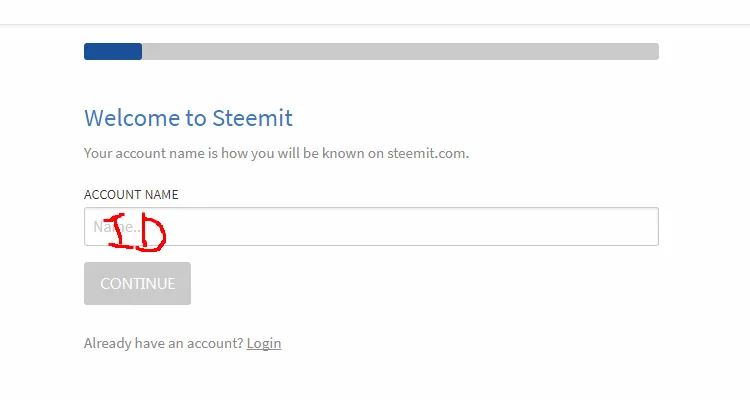
Task: Click the "ACCOUNT NAME" field label
Action: pos(131,194)
